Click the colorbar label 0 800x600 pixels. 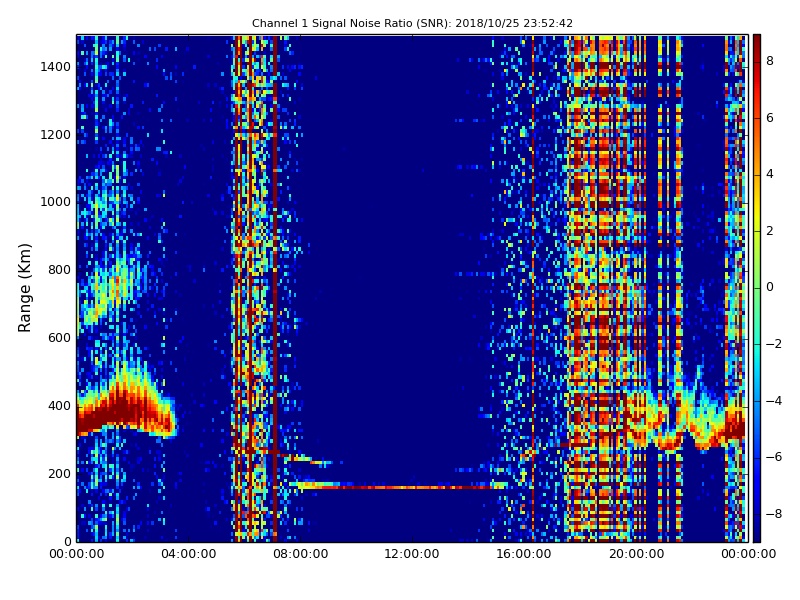pyautogui.click(x=770, y=287)
